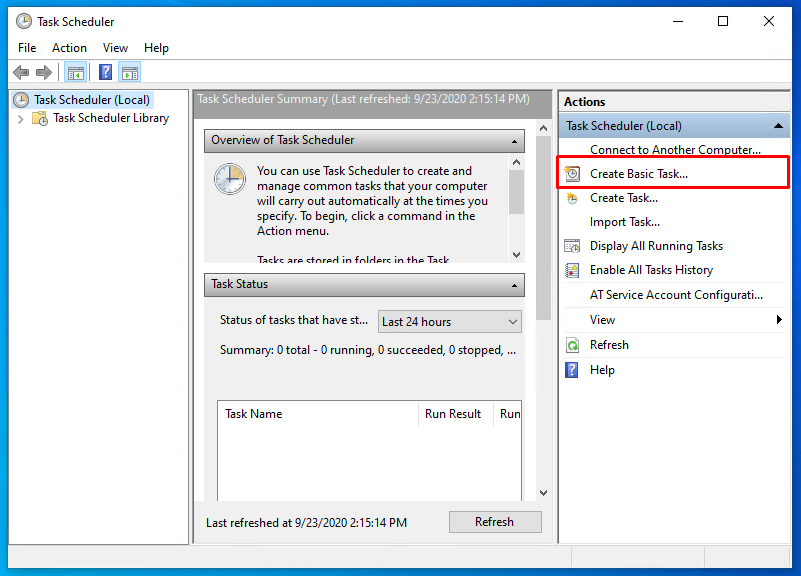
Task: Click the blue Help icon in Actions
Action: (572, 370)
